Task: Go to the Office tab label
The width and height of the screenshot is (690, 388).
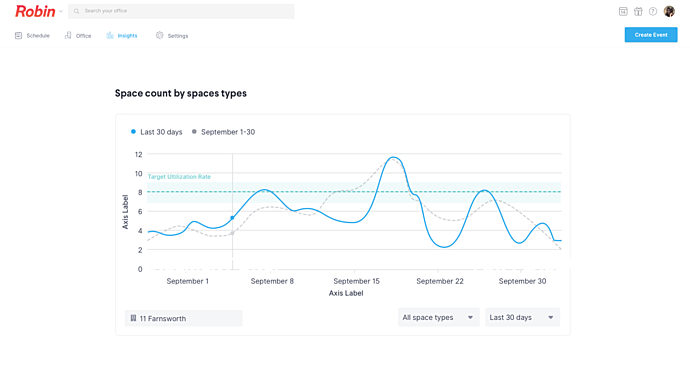Action: tap(84, 36)
